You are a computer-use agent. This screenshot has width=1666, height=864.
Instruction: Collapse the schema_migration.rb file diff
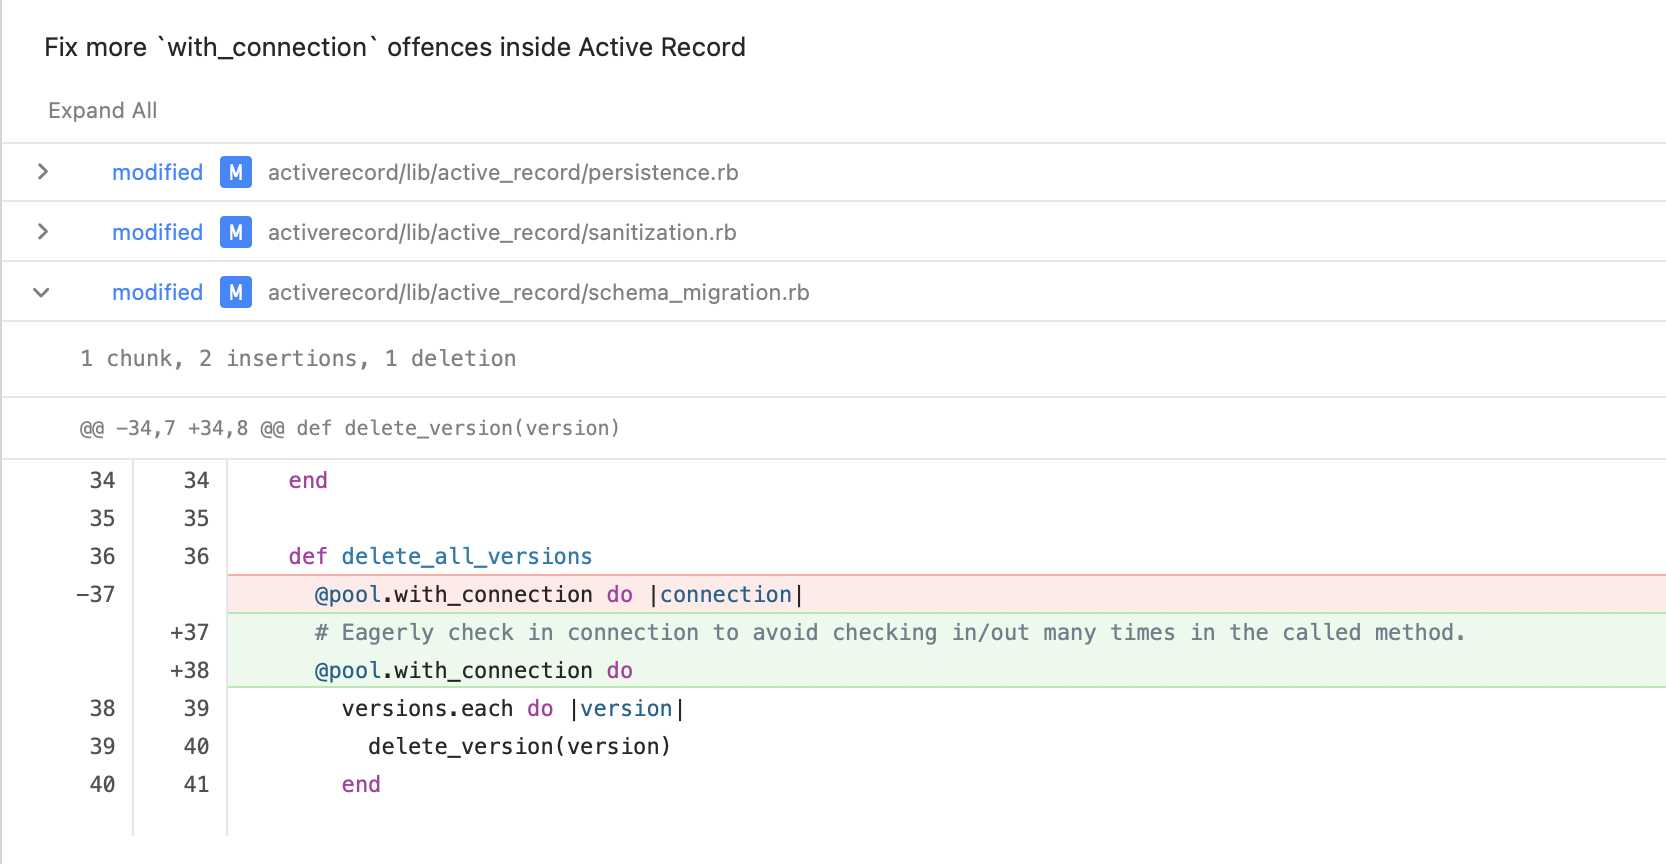click(42, 292)
